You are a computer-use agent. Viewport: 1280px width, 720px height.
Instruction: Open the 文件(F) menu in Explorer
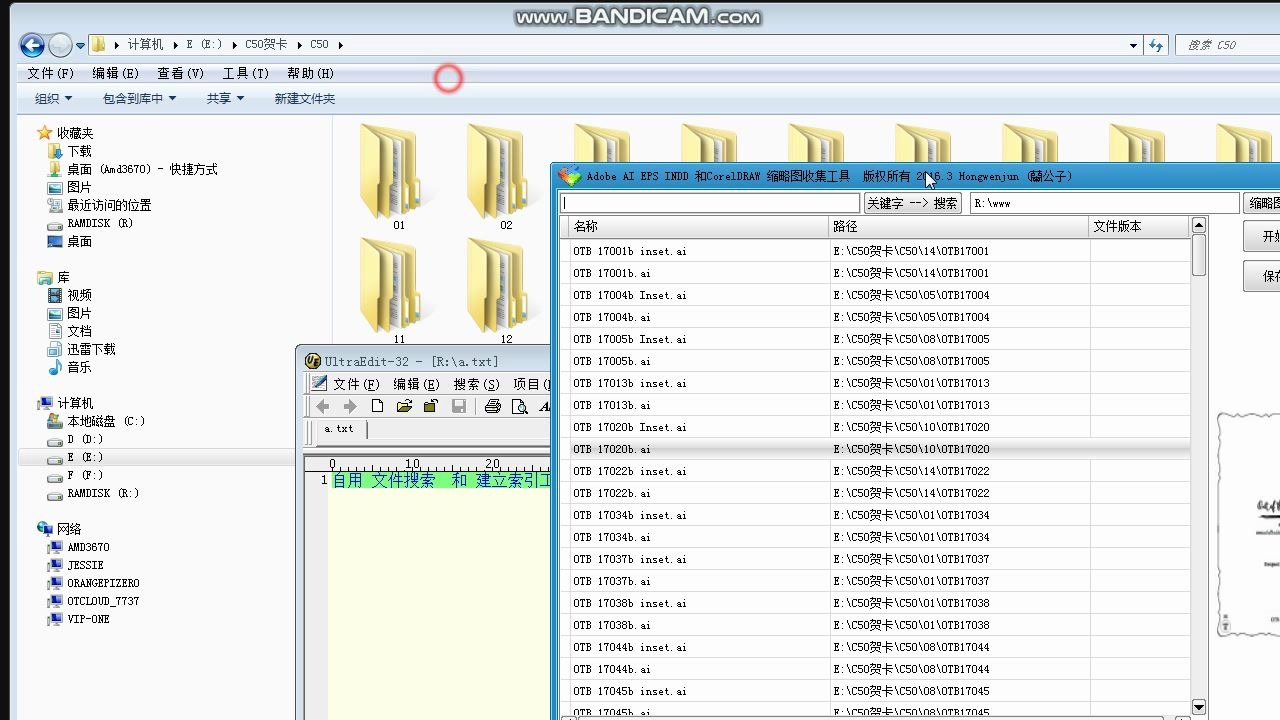coord(51,73)
